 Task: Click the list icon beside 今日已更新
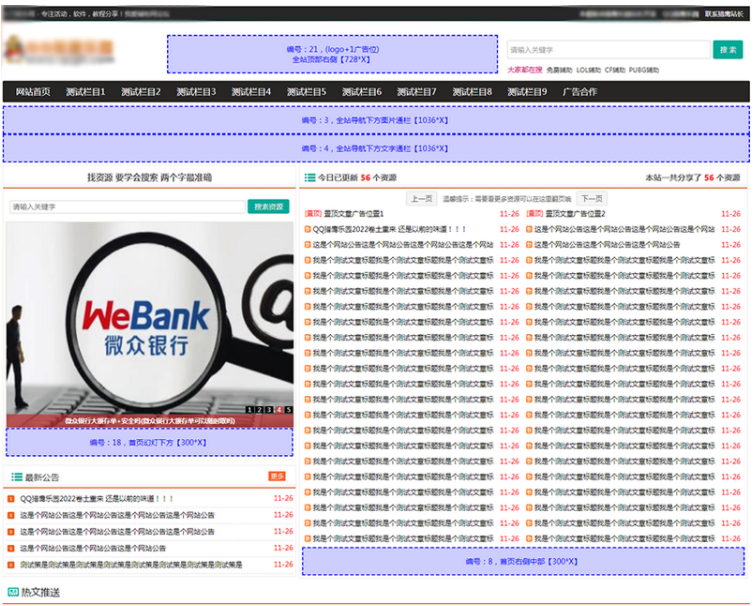pyautogui.click(x=309, y=178)
